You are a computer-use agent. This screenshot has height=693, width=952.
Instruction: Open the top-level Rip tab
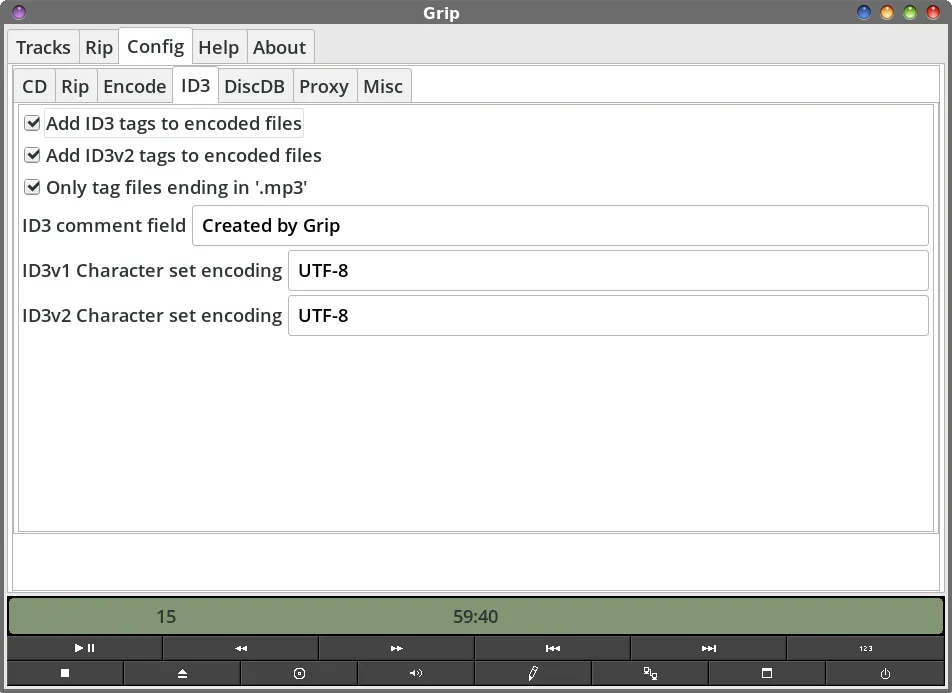coord(99,47)
